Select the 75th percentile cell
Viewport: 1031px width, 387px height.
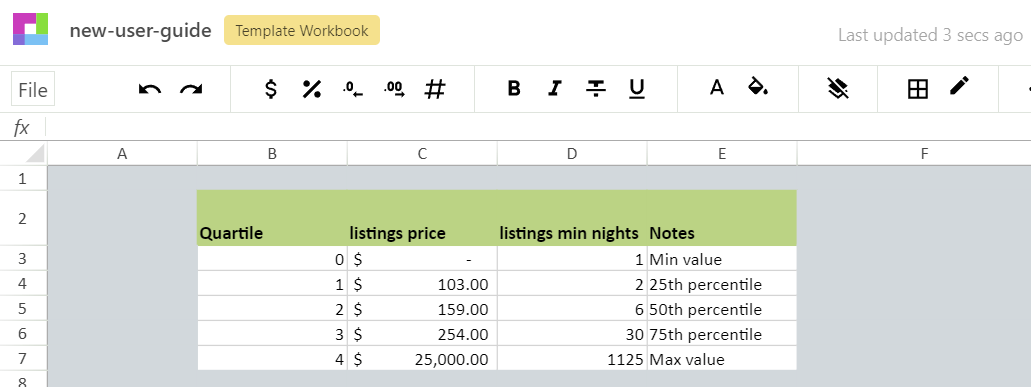(x=722, y=334)
